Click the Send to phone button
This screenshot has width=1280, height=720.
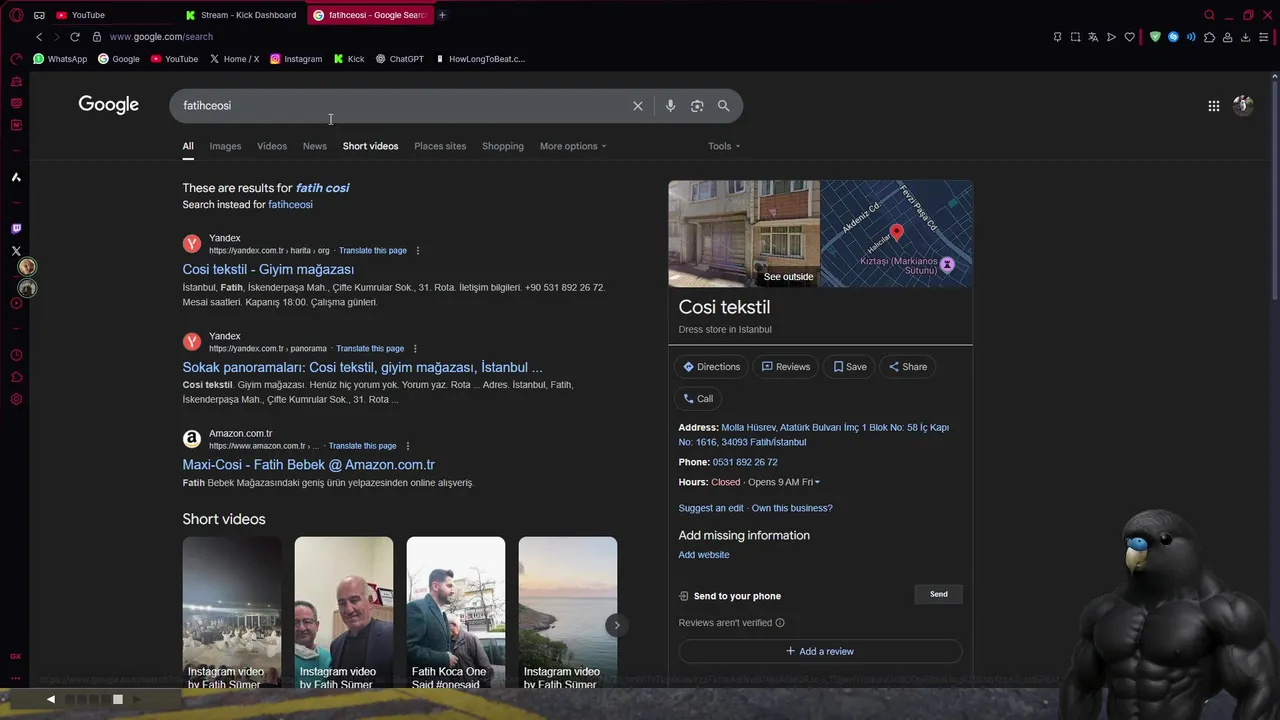tap(938, 594)
